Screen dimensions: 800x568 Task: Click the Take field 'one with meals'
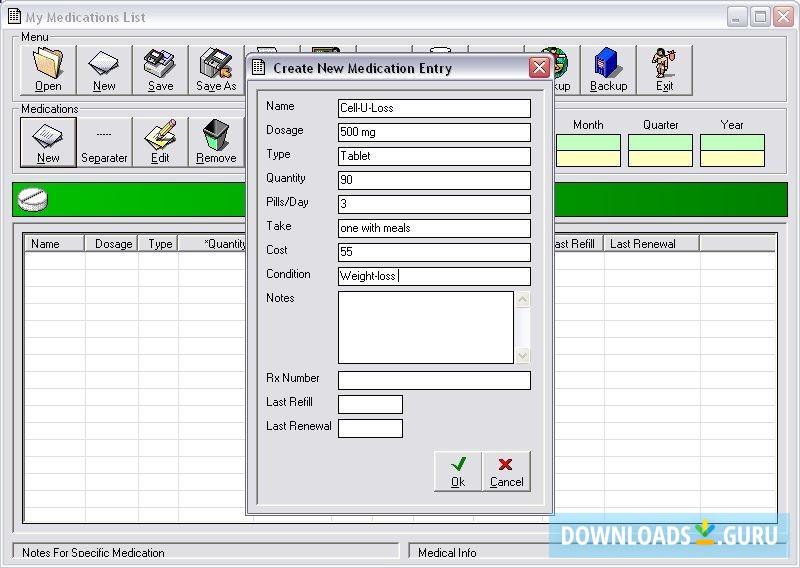tap(434, 228)
